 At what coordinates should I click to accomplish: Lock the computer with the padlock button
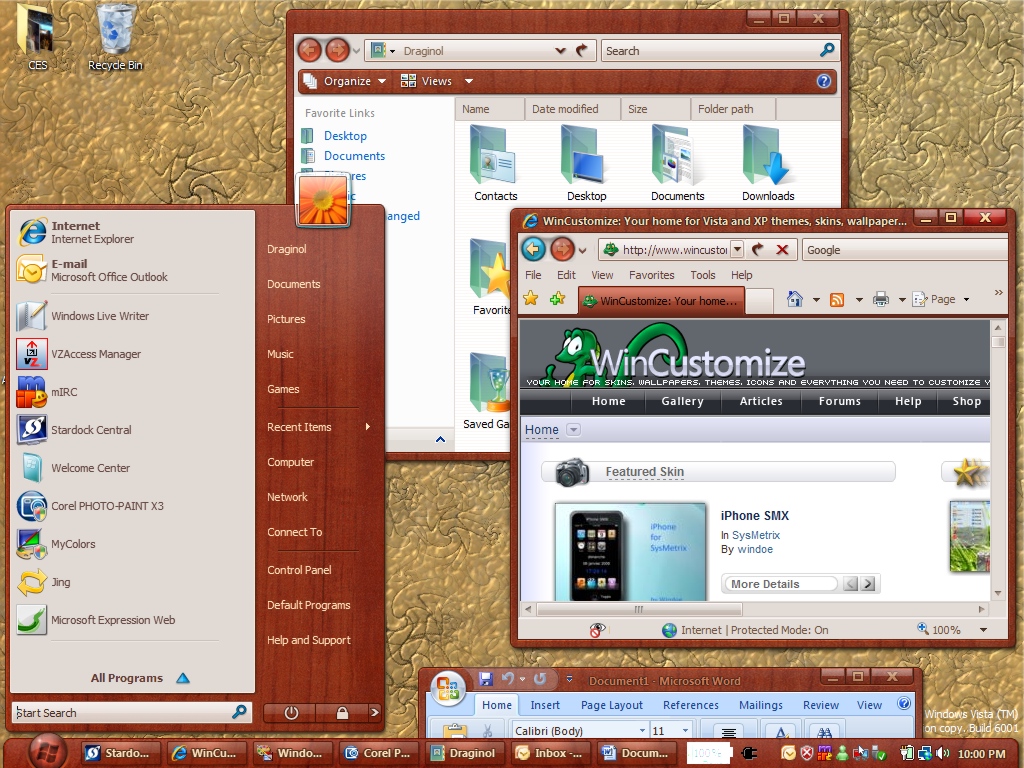click(x=342, y=712)
